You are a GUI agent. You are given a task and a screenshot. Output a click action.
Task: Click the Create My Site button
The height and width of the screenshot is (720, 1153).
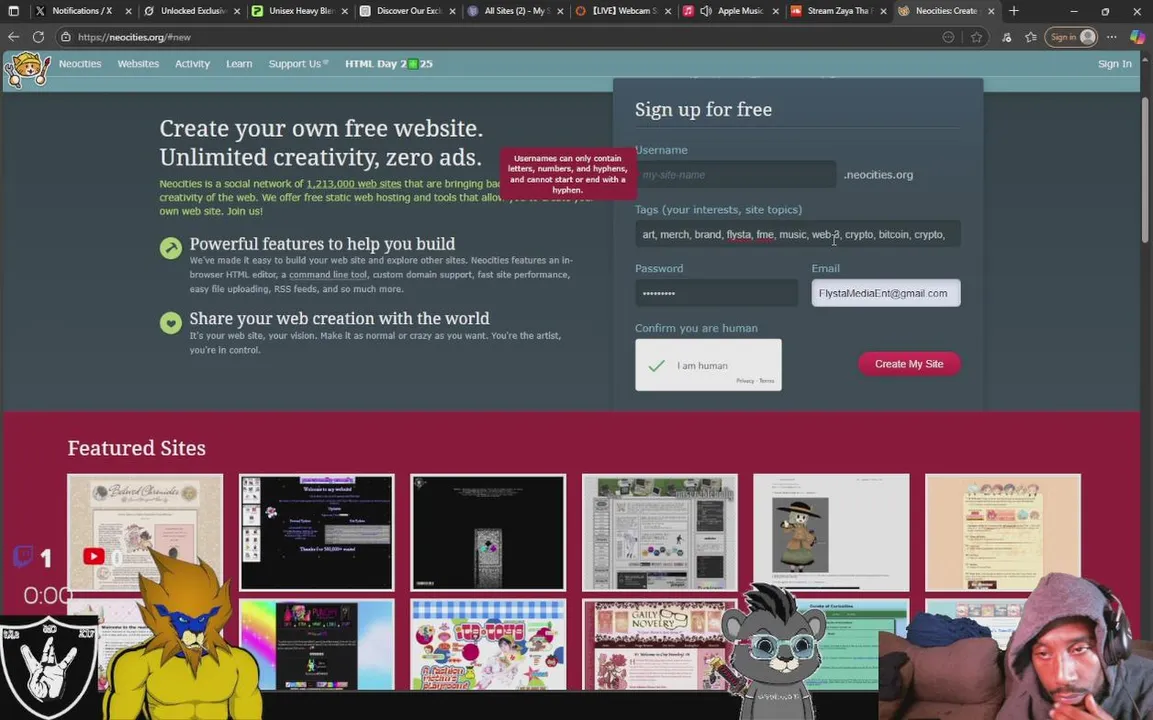click(909, 364)
